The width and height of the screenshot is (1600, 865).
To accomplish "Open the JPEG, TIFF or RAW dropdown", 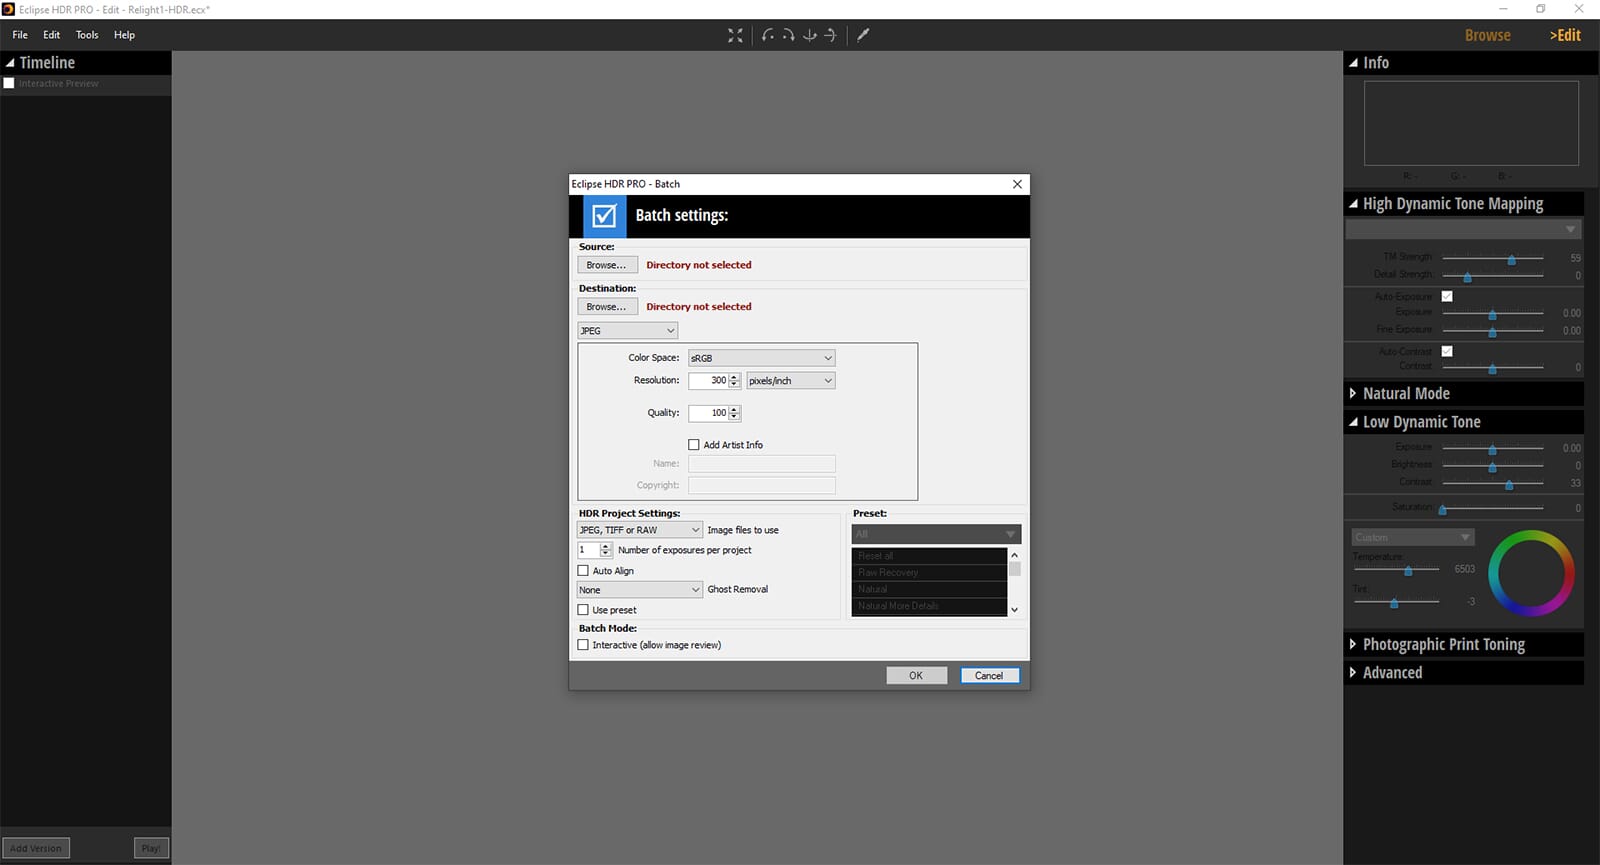I will pyautogui.click(x=640, y=530).
